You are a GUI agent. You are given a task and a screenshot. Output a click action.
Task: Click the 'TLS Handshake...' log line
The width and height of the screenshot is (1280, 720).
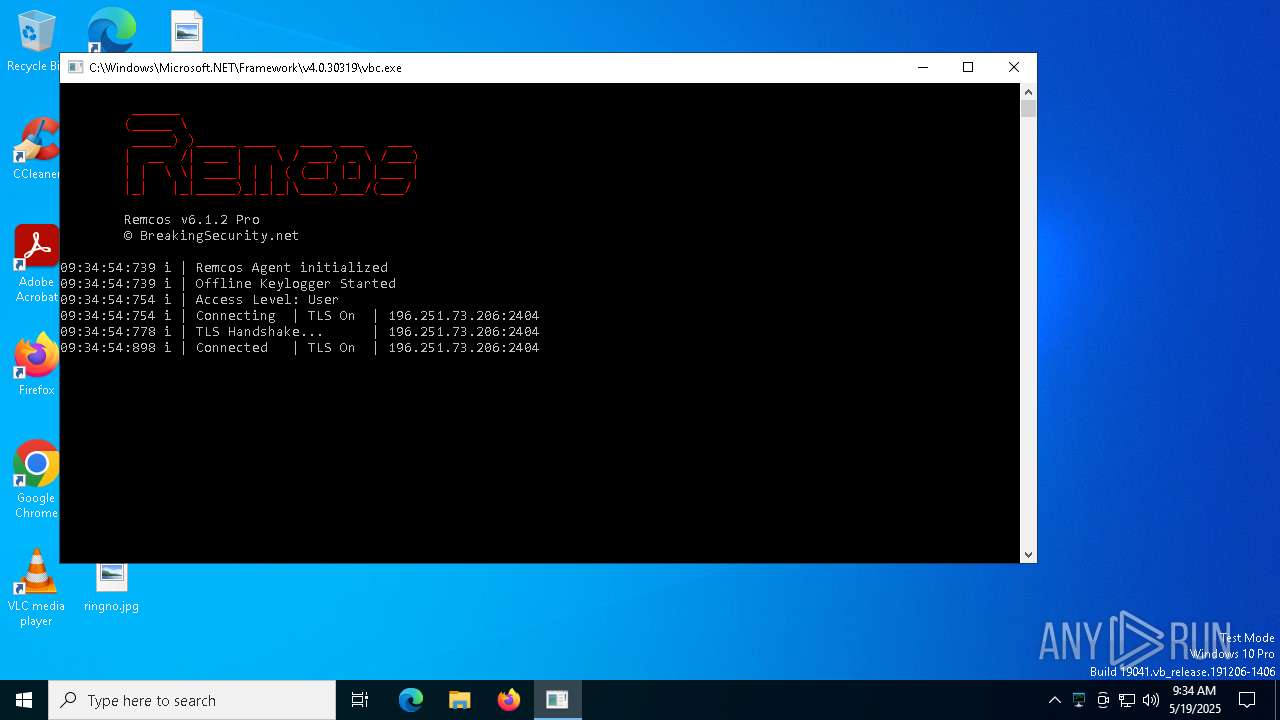(x=300, y=332)
